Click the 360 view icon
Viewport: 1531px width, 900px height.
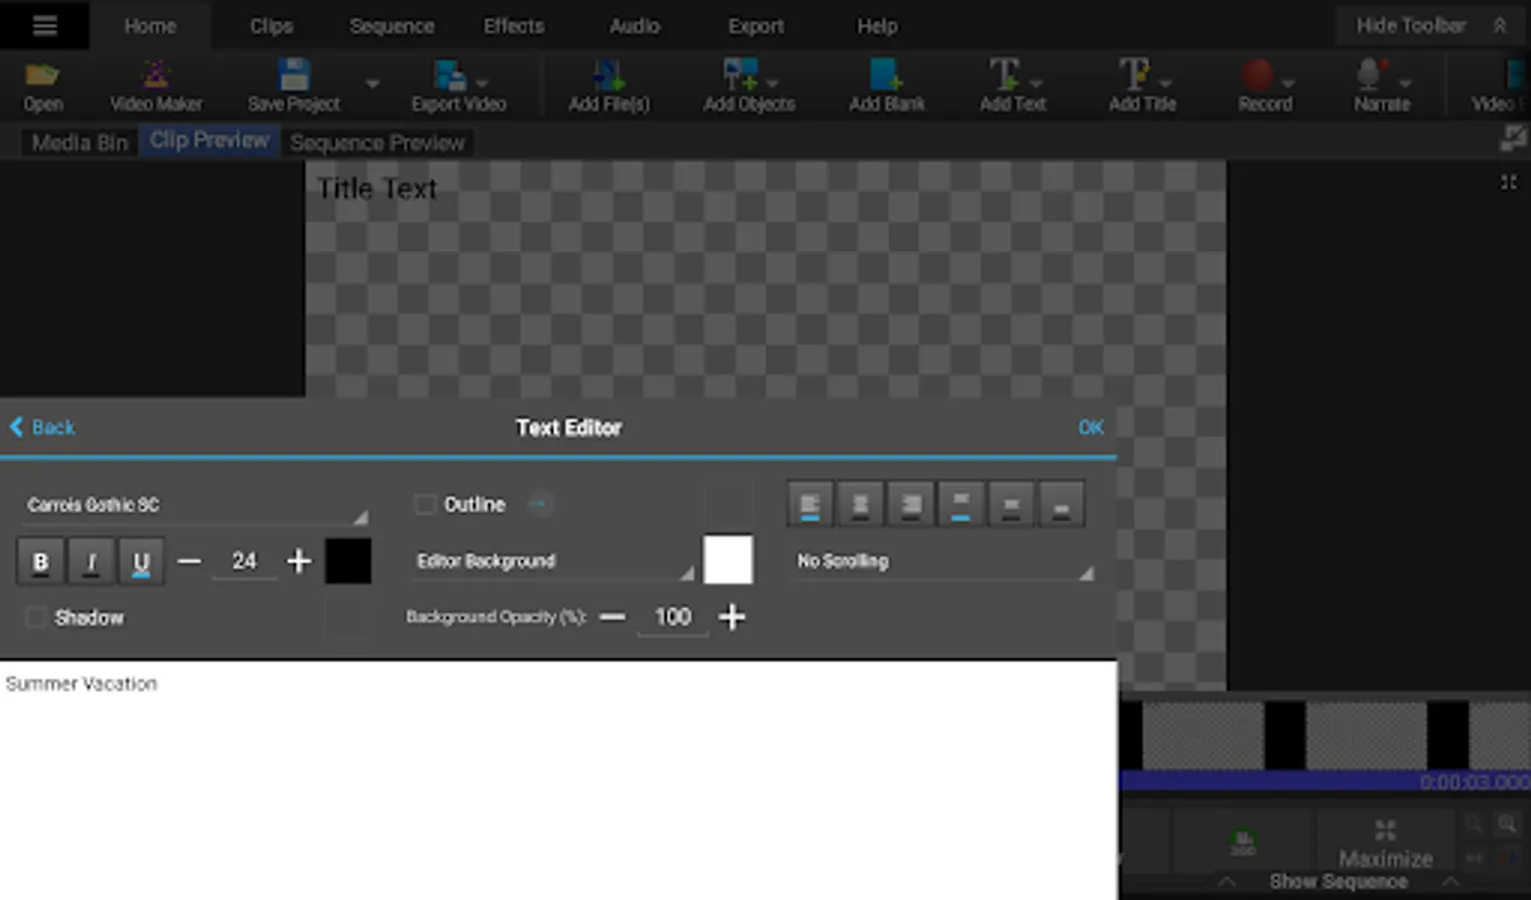pos(1243,842)
